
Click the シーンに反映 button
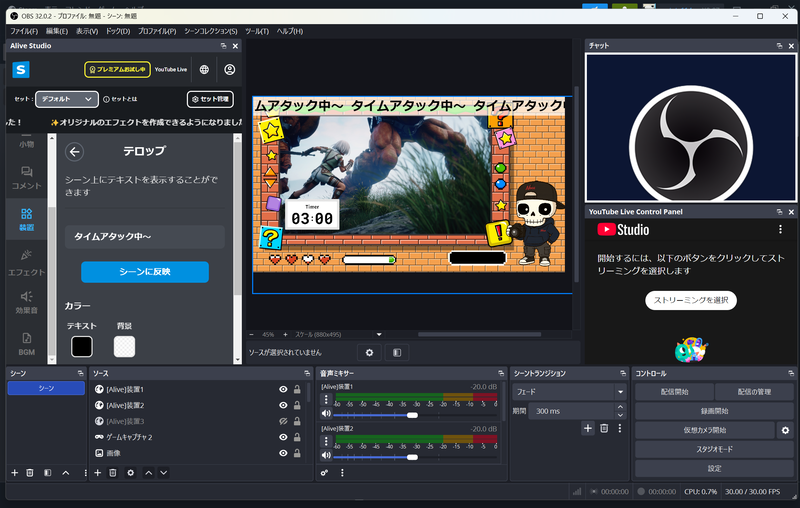click(x=145, y=272)
